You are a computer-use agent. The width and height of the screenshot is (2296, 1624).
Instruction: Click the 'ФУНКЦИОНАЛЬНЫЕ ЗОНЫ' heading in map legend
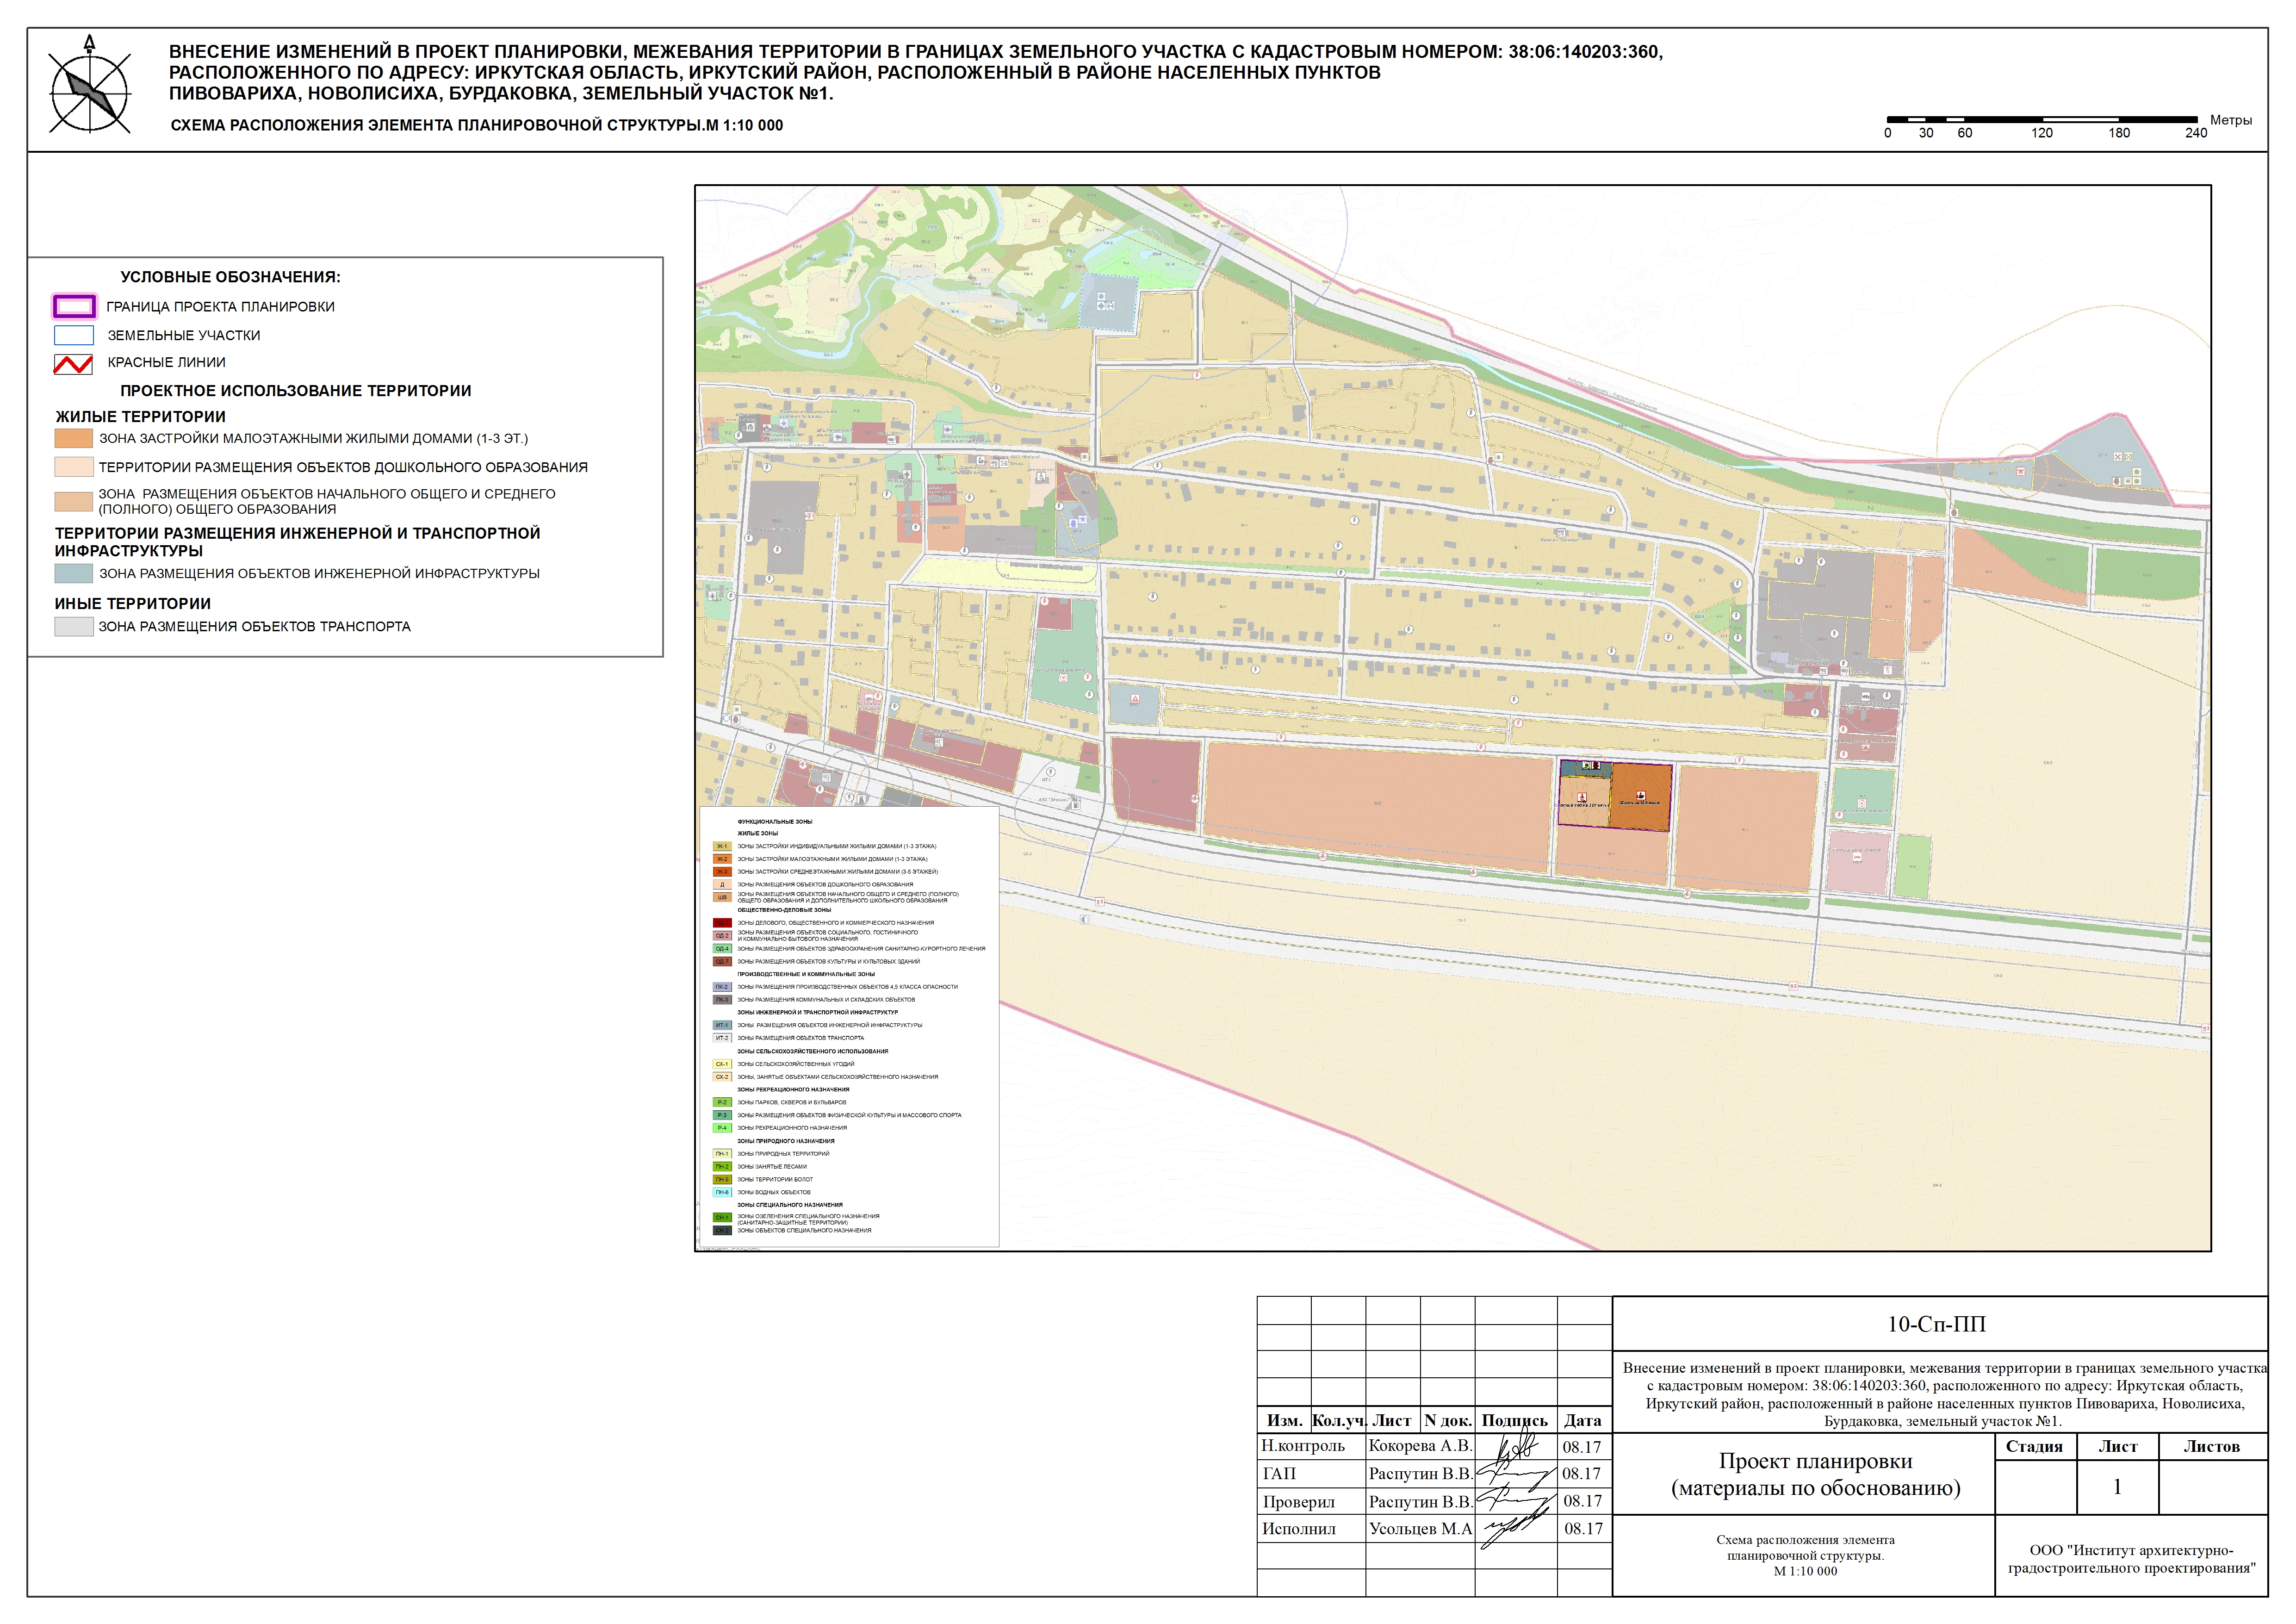(x=775, y=822)
